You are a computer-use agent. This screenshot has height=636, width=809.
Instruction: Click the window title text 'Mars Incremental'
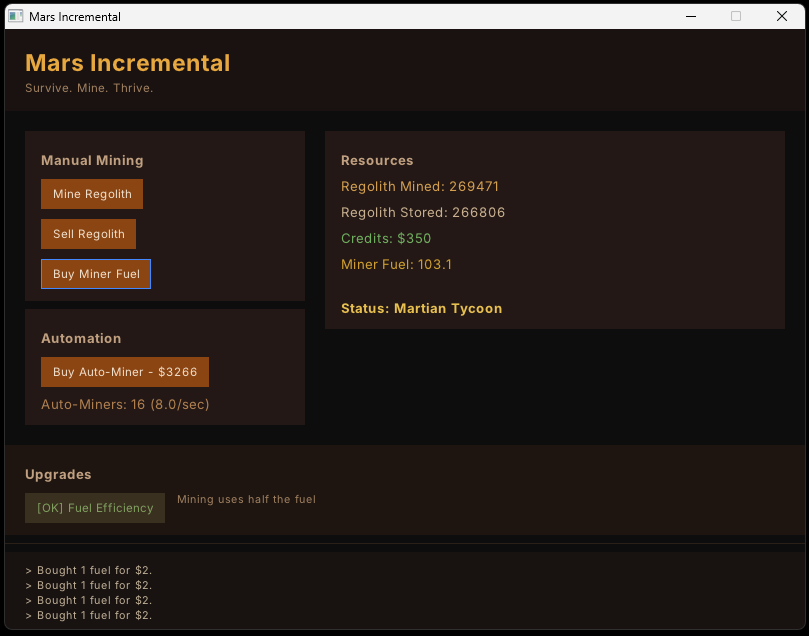coord(75,17)
